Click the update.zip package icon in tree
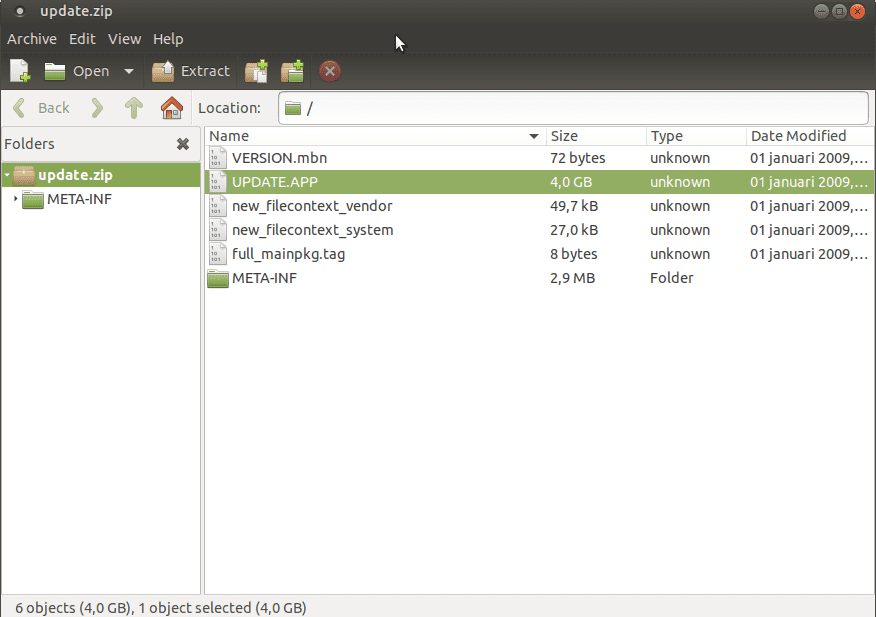 coord(24,175)
